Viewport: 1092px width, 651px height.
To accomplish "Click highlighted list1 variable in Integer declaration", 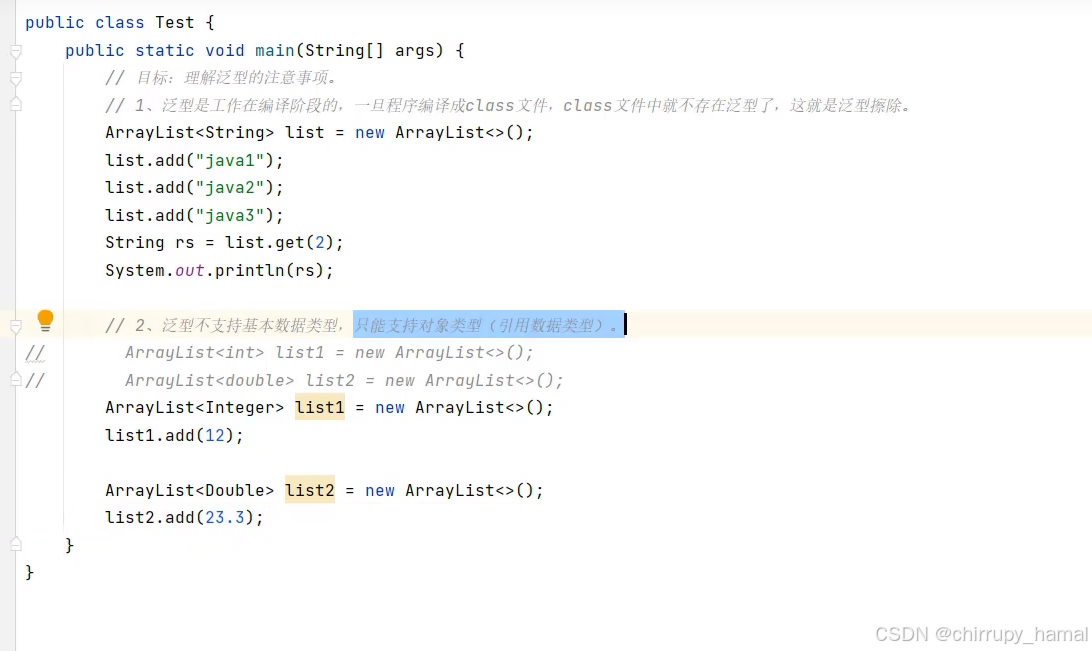I will [x=320, y=407].
